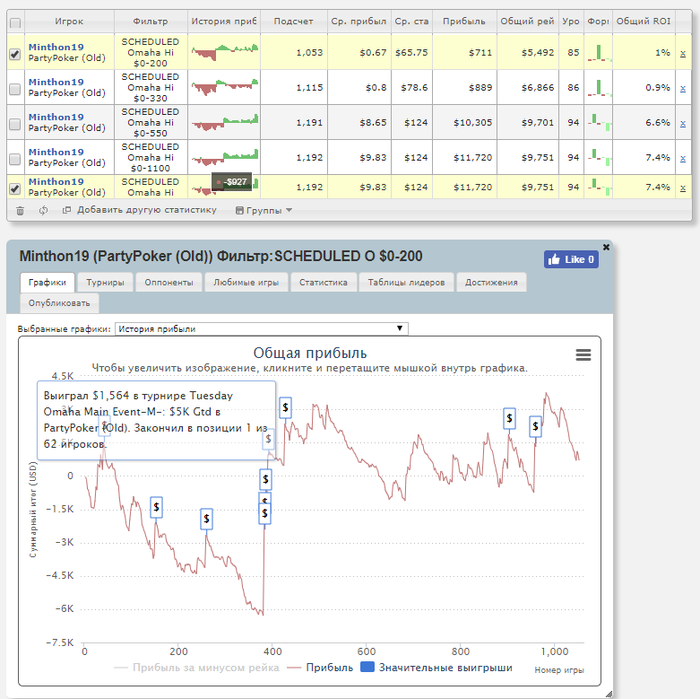Screen dimensions: 700x699
Task: Remove the $0-550 filter row with x
Action: [x=683, y=123]
